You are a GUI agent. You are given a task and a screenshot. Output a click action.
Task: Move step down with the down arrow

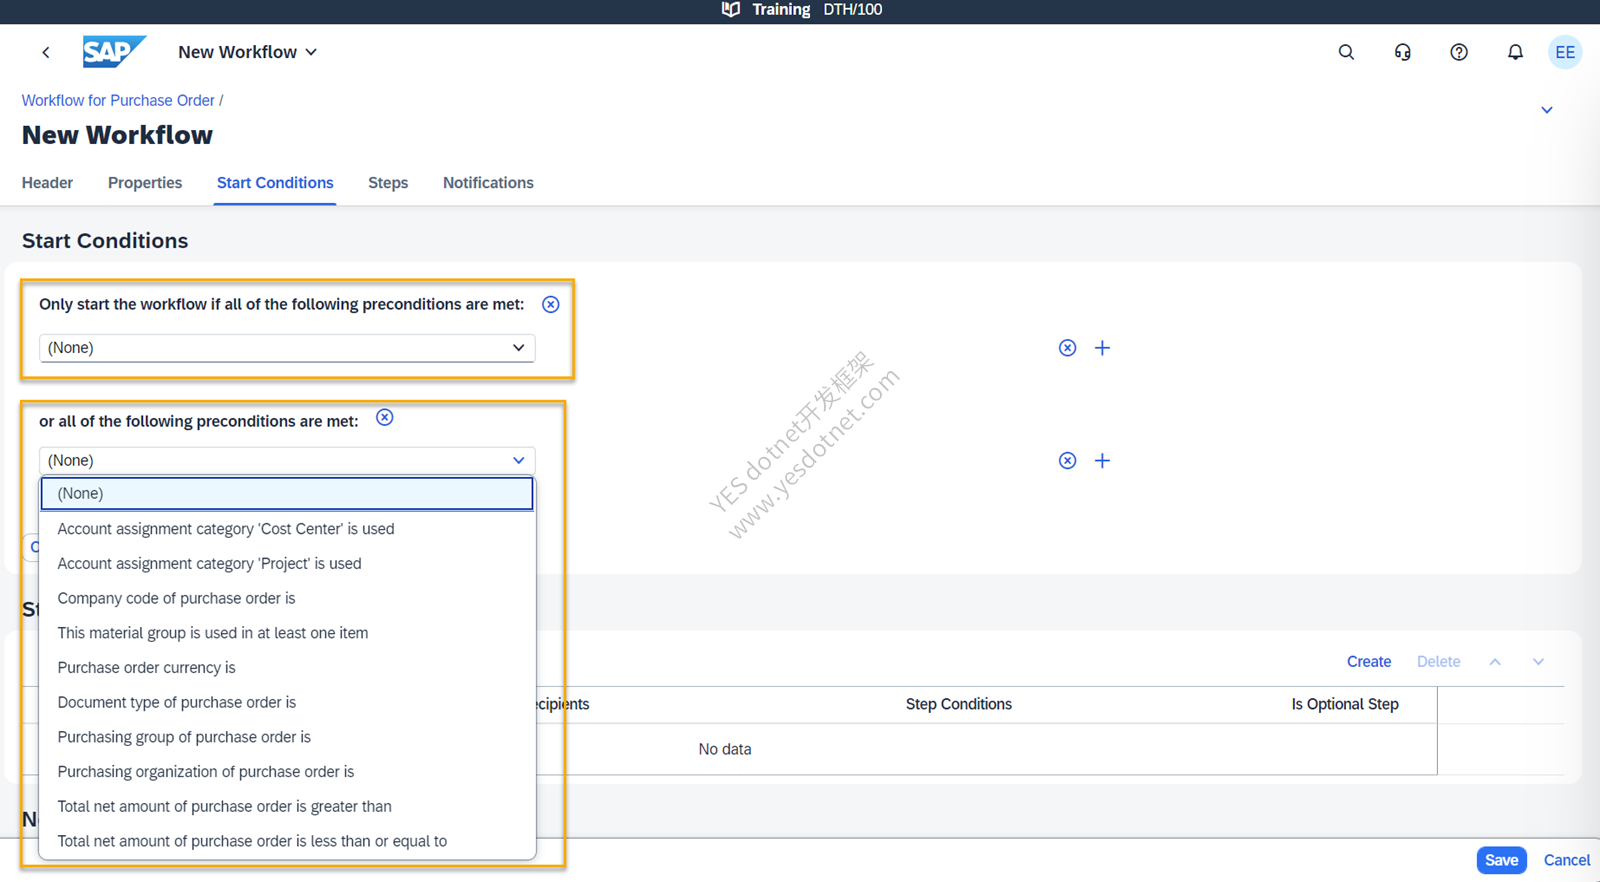pos(1538,662)
